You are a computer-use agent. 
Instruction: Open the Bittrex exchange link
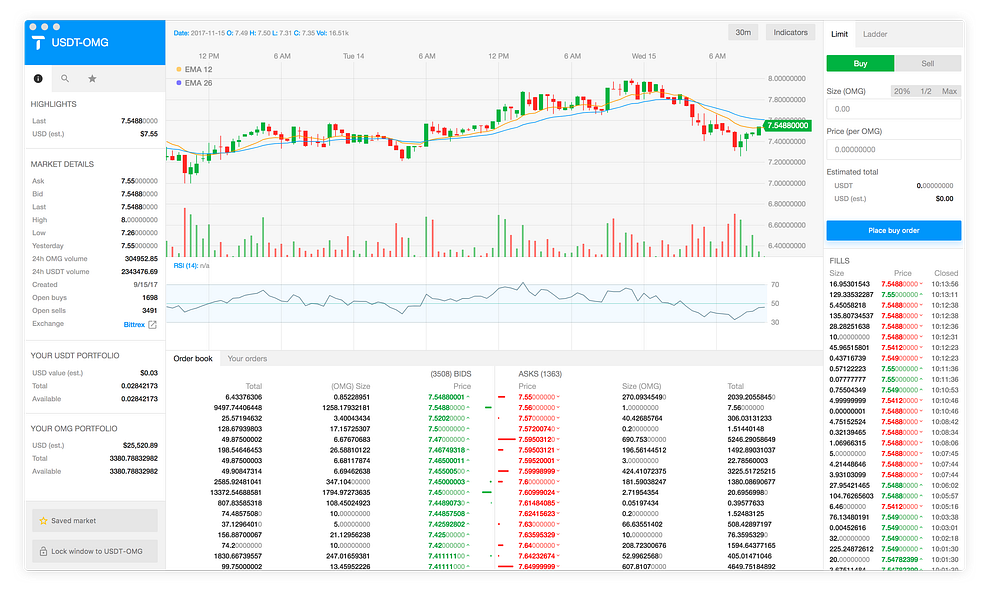pyautogui.click(x=134, y=325)
